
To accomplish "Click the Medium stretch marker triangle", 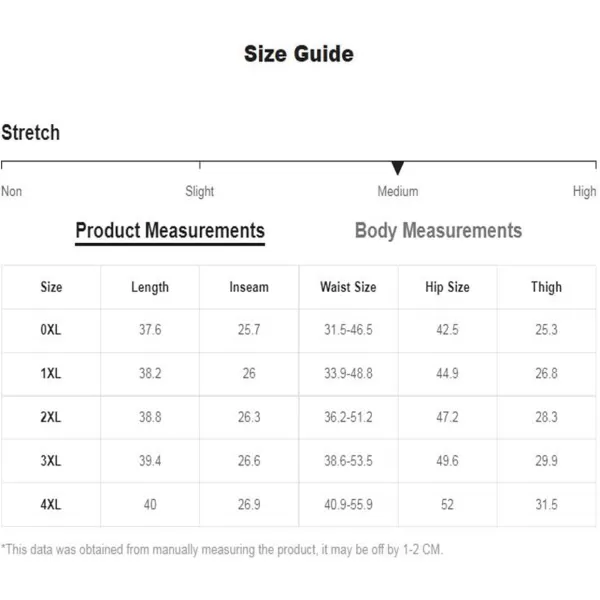I will pos(398,168).
